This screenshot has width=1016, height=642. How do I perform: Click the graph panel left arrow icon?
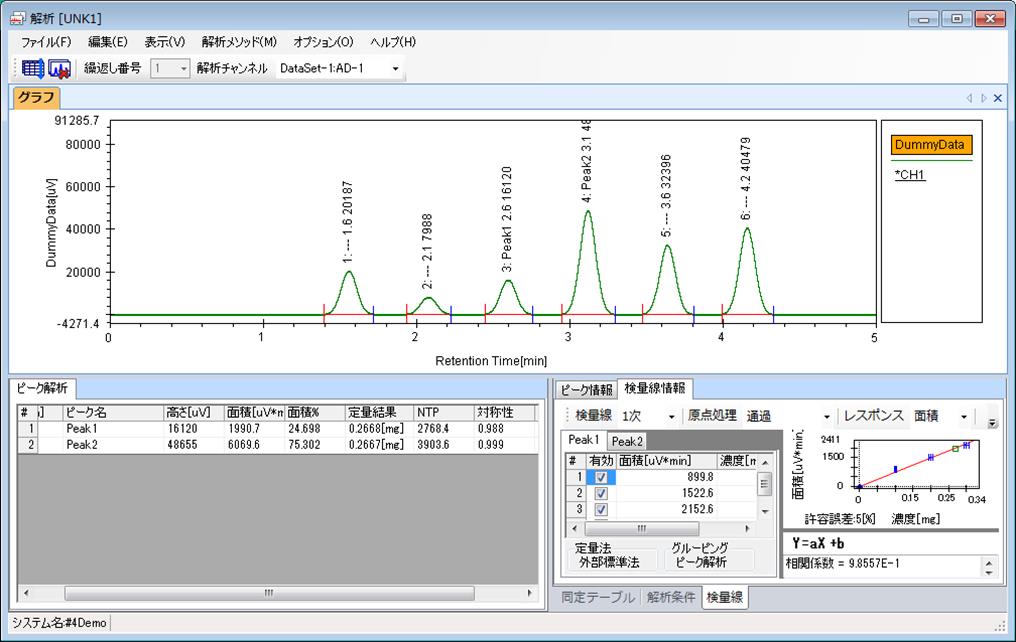click(969, 98)
